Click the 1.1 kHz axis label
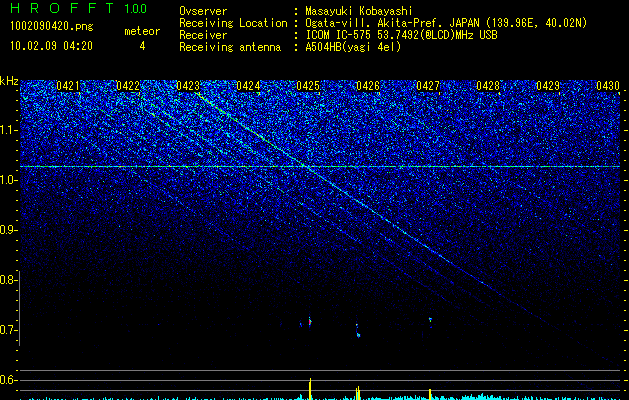 [8, 130]
